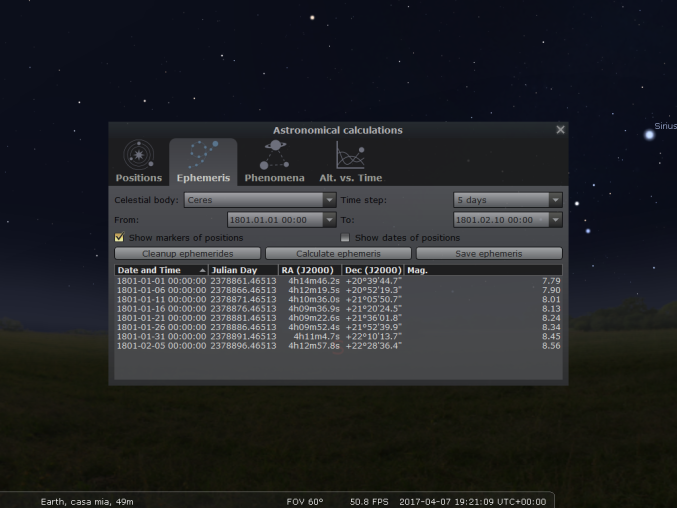Switch to the Ephemeris tab label

(x=203, y=178)
